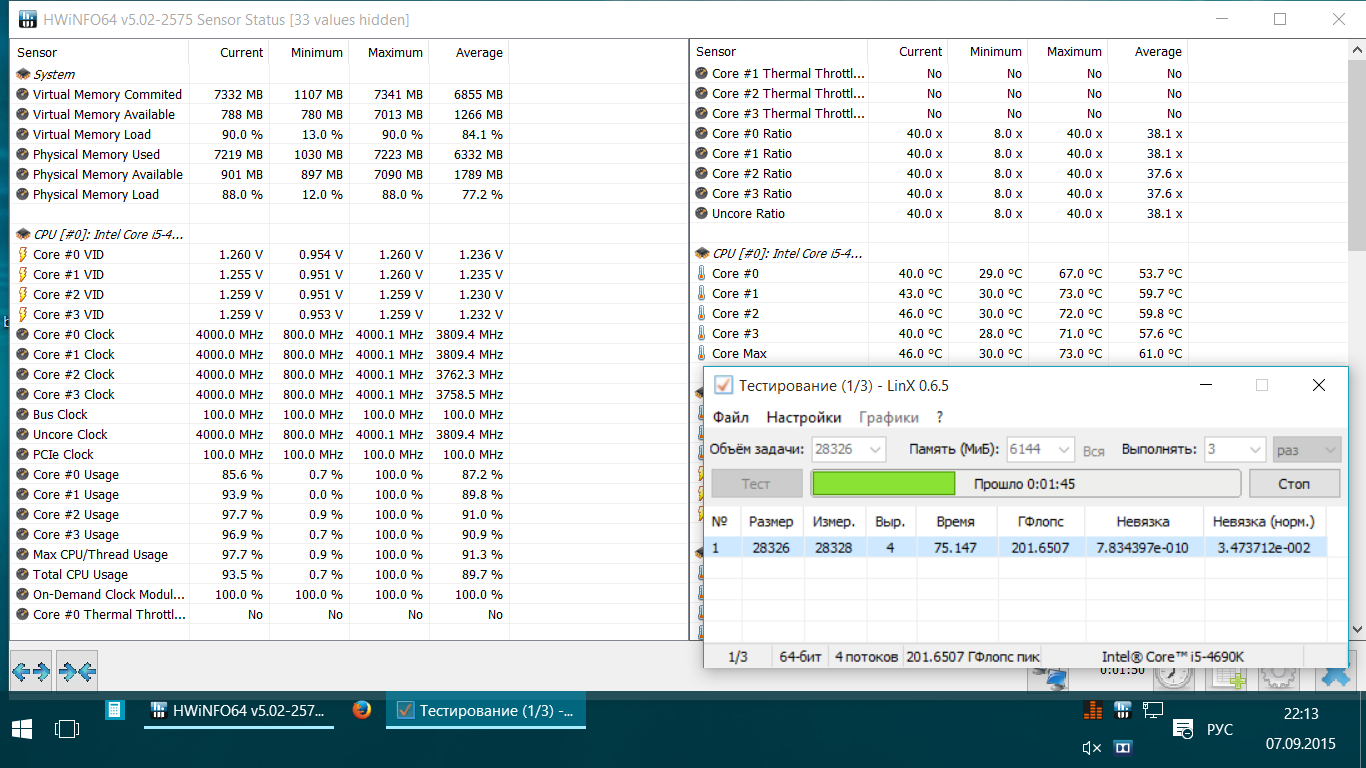Viewport: 1366px width, 768px height.
Task: Click the muted volume icon in tray
Action: [x=1092, y=747]
